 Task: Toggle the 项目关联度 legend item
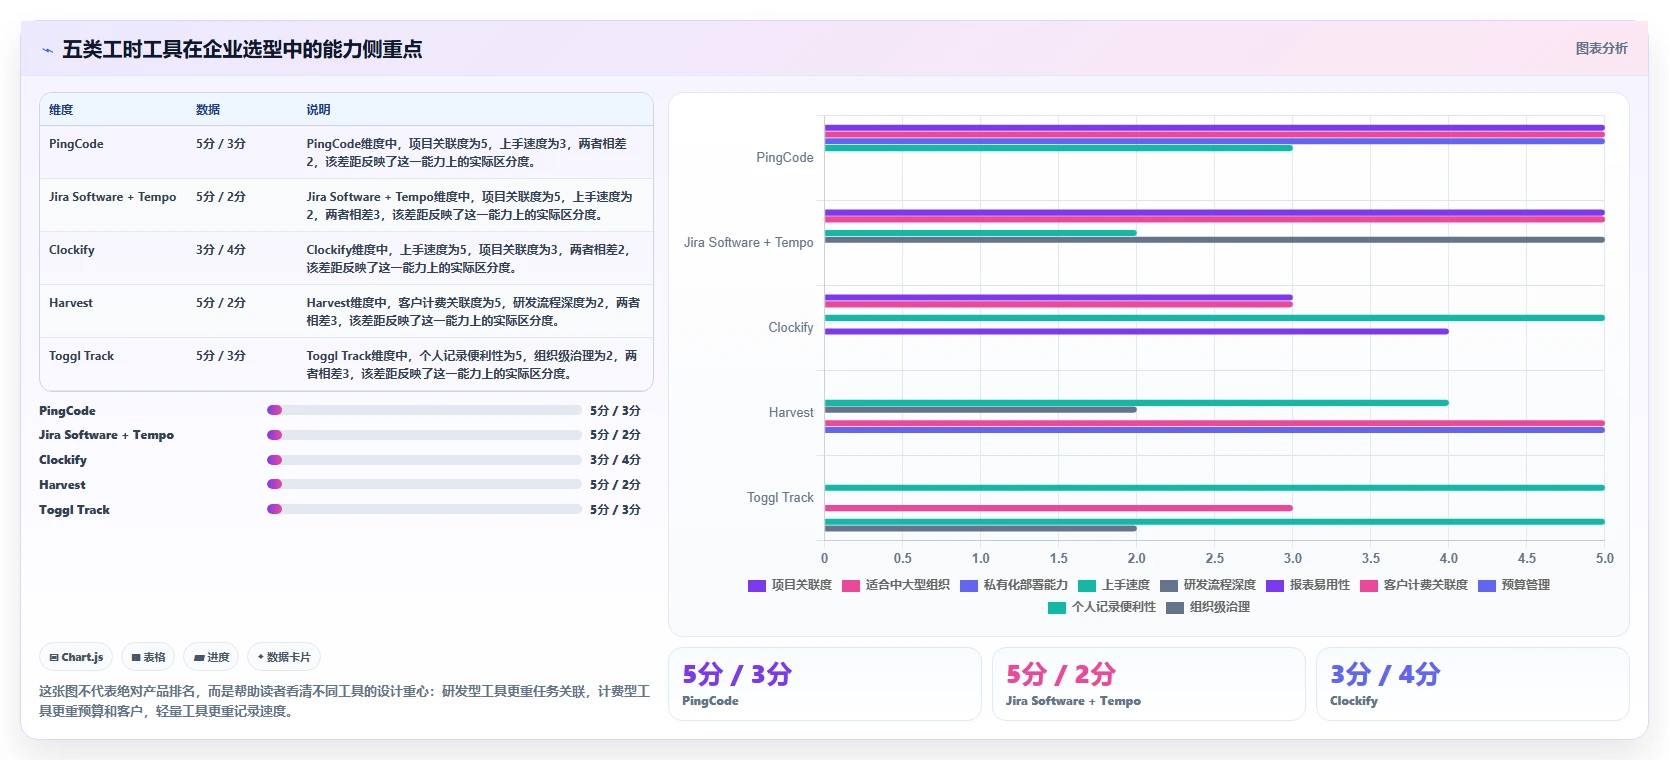[790, 585]
